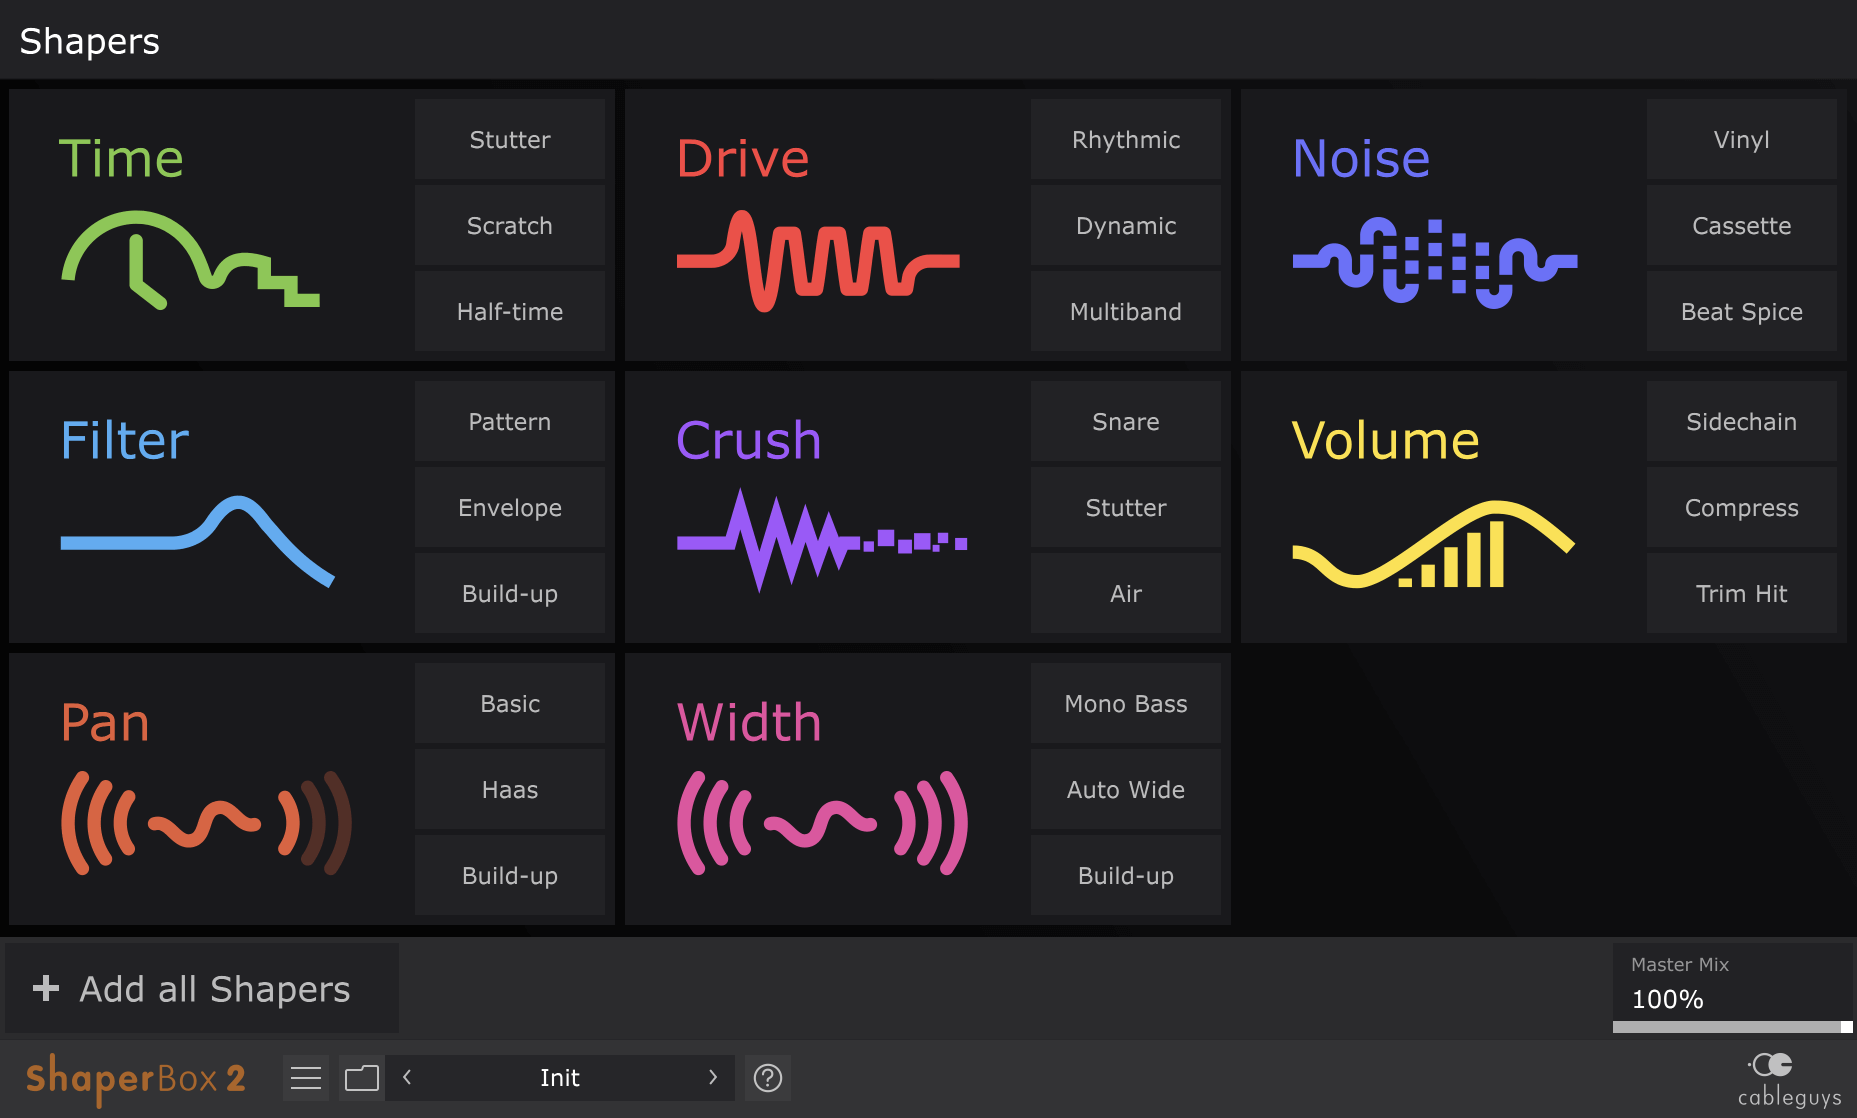Viewport: 1857px width, 1118px height.
Task: Click Add all Shapers button
Action: (x=202, y=989)
